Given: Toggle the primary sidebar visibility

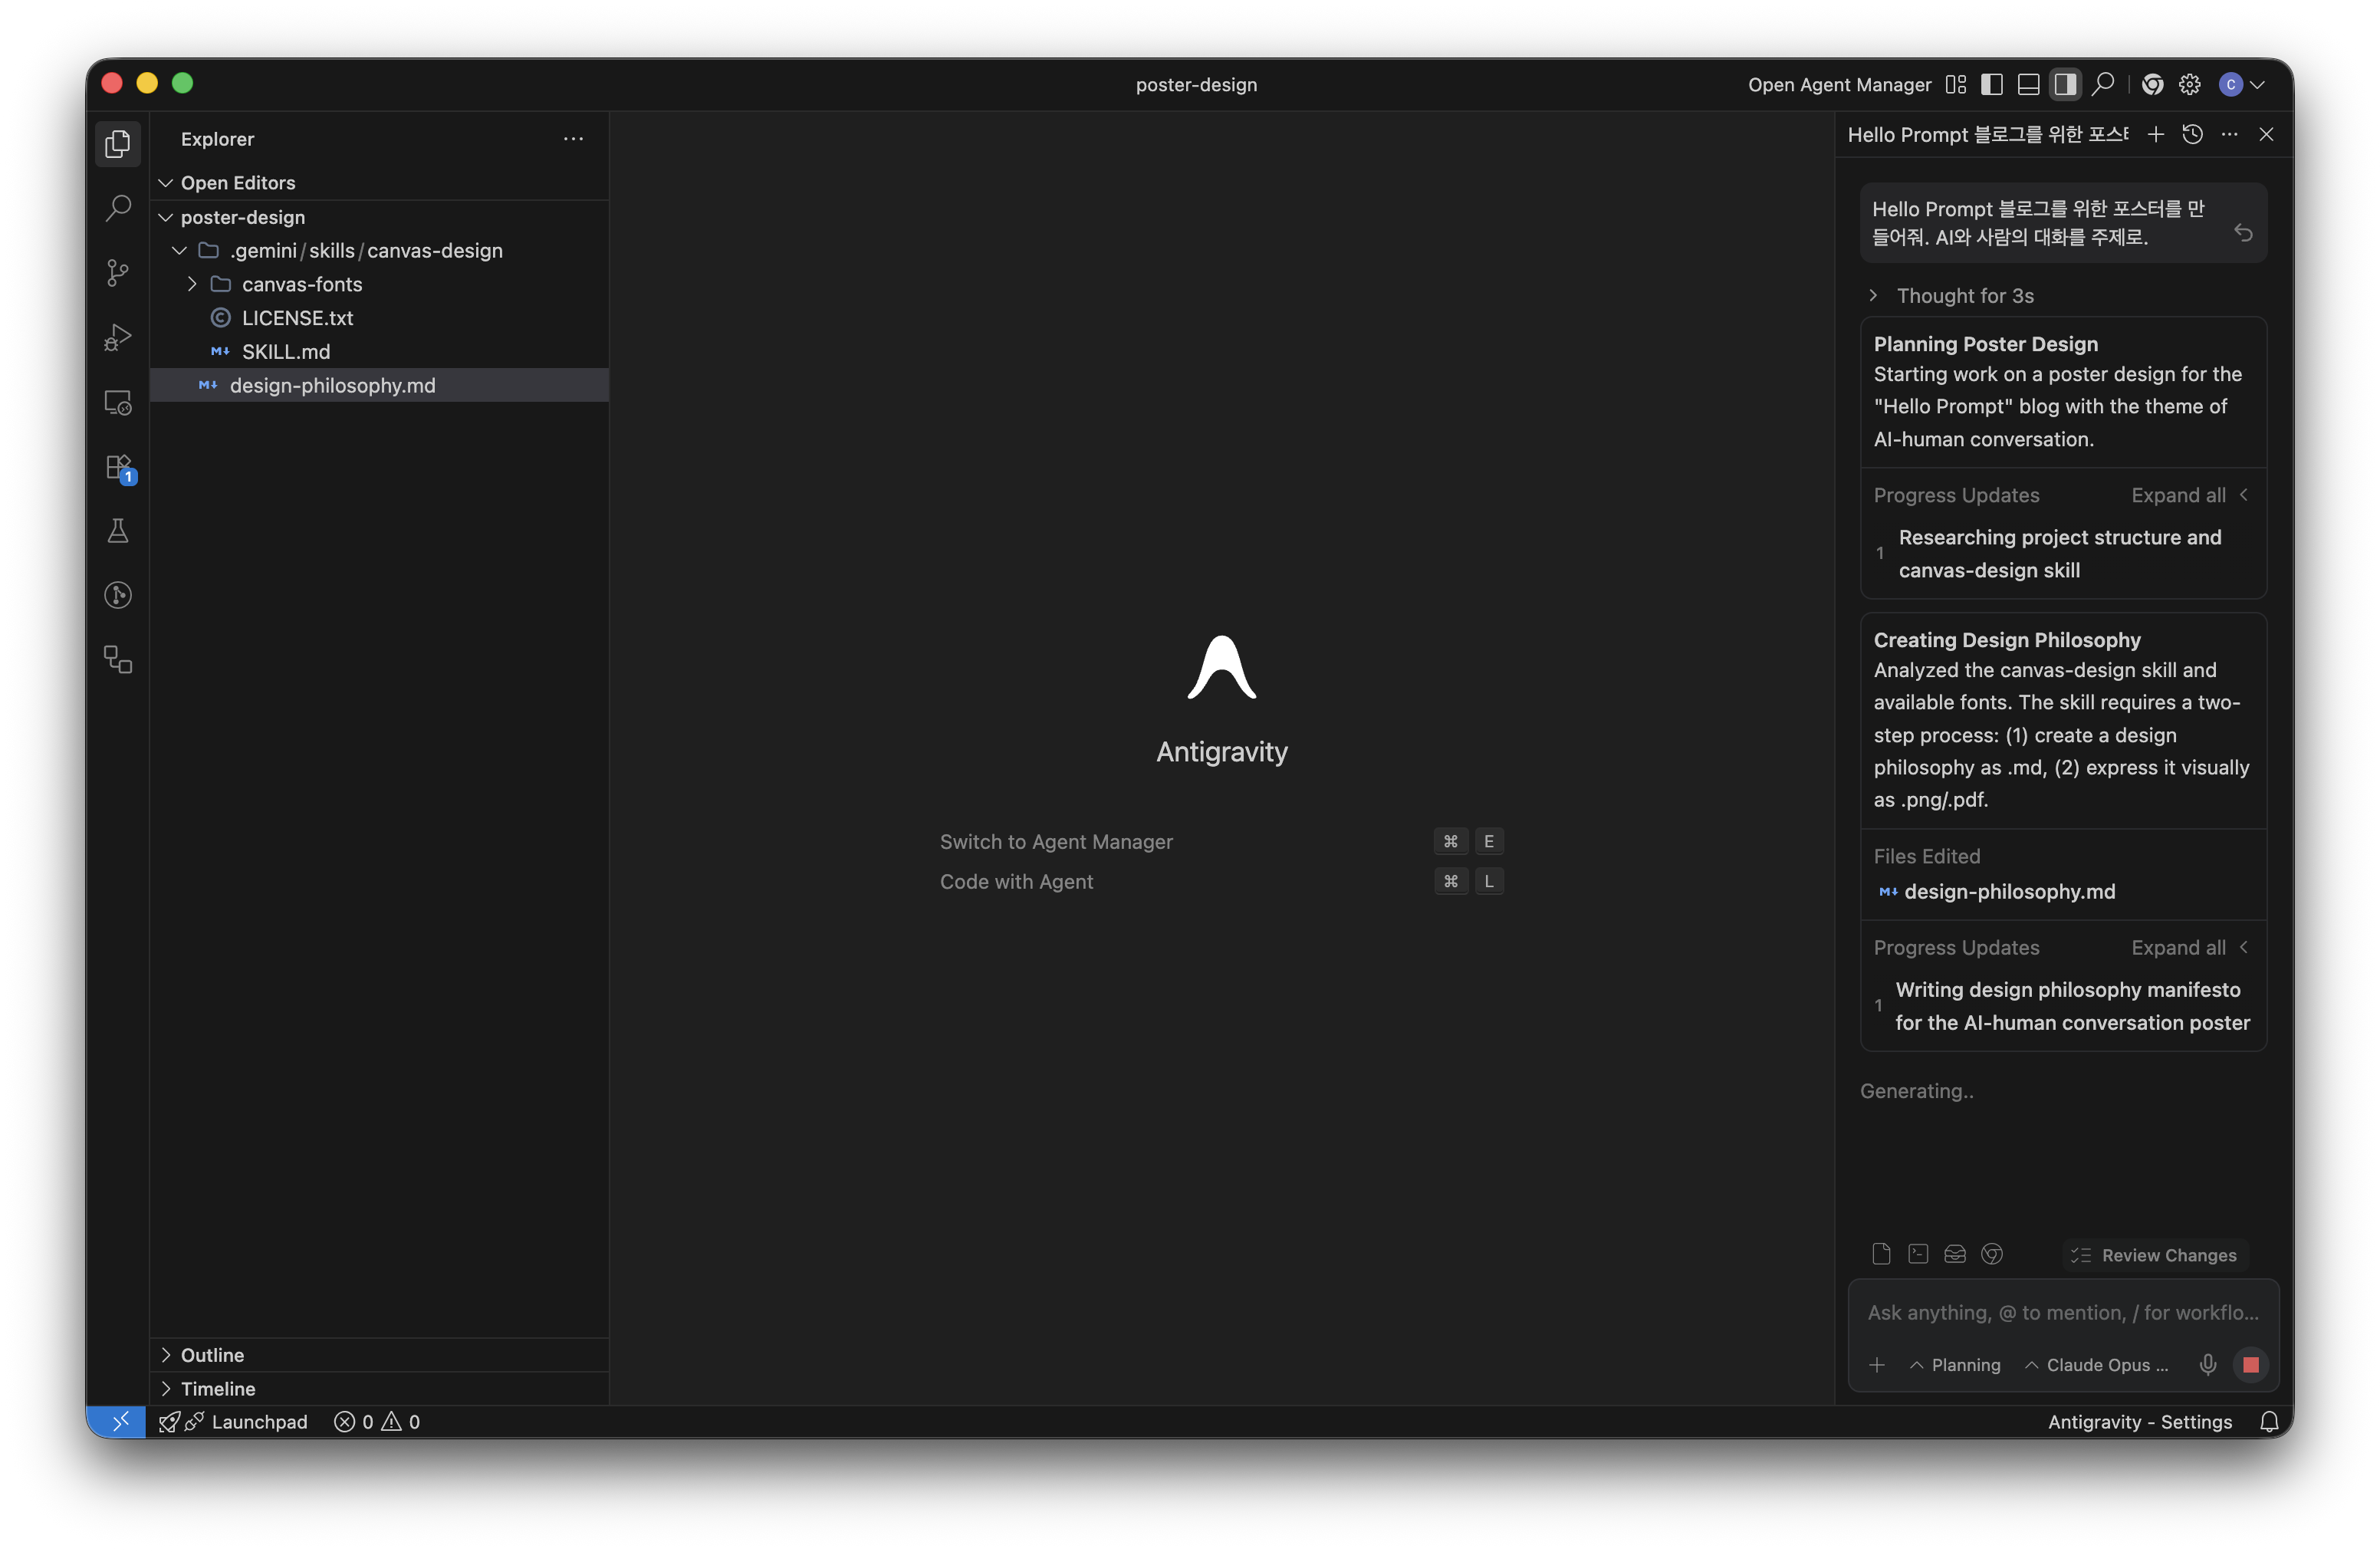Looking at the screenshot, I should [x=1992, y=85].
